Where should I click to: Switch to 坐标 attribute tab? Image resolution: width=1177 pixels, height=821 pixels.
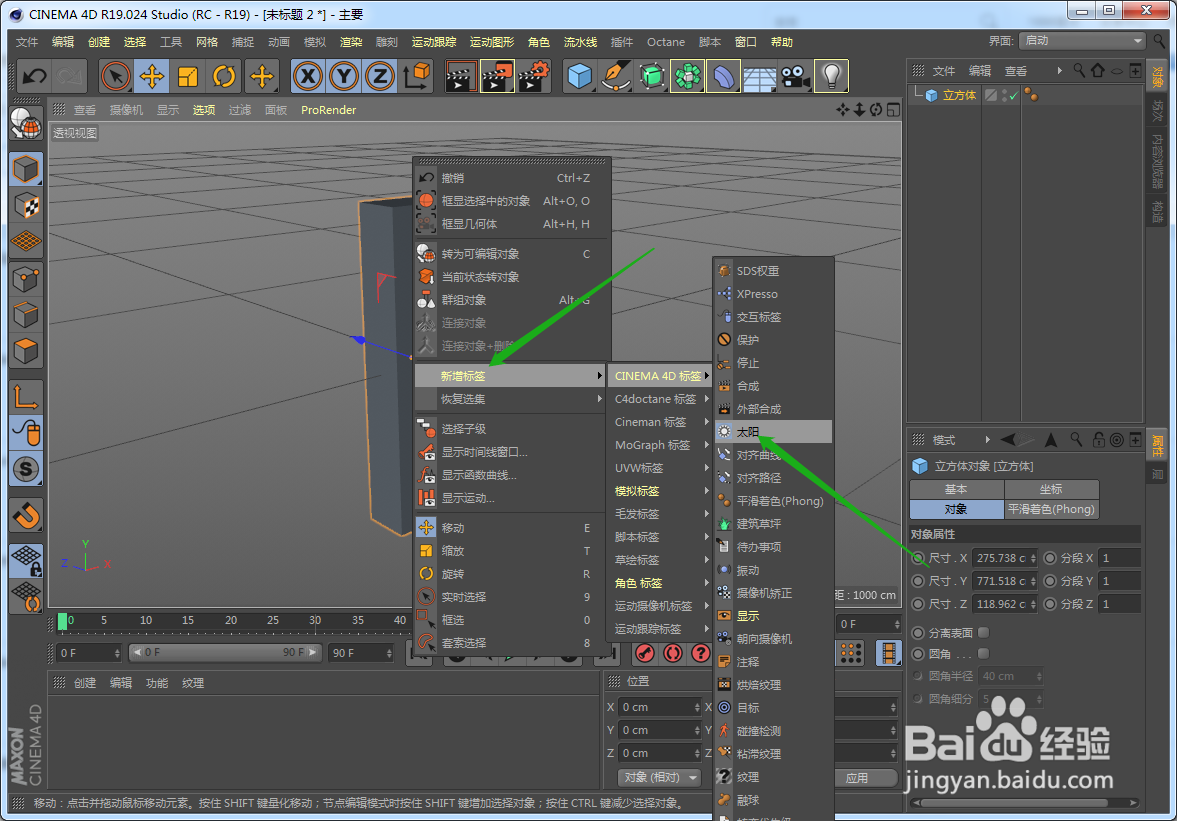tap(1051, 489)
